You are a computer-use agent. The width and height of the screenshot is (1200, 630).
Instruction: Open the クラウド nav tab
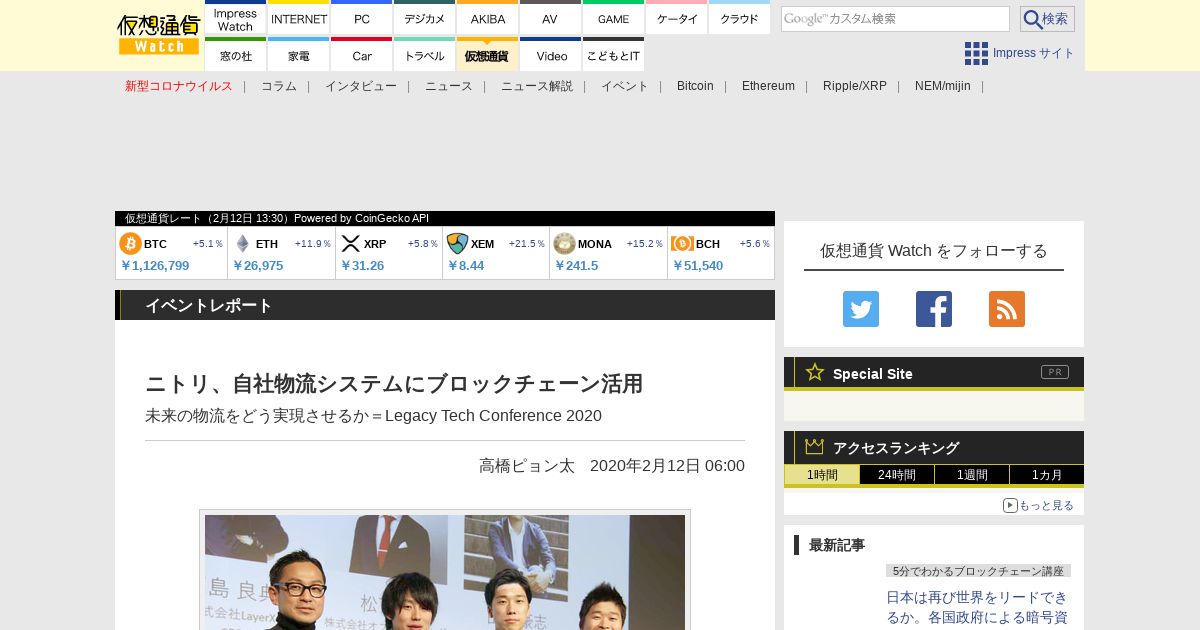click(739, 19)
